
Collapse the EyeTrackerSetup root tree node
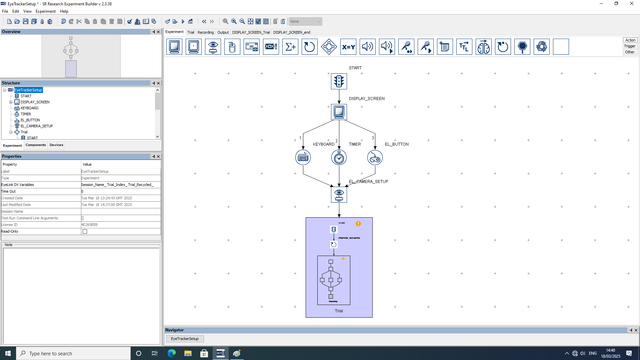pyautogui.click(x=5, y=90)
